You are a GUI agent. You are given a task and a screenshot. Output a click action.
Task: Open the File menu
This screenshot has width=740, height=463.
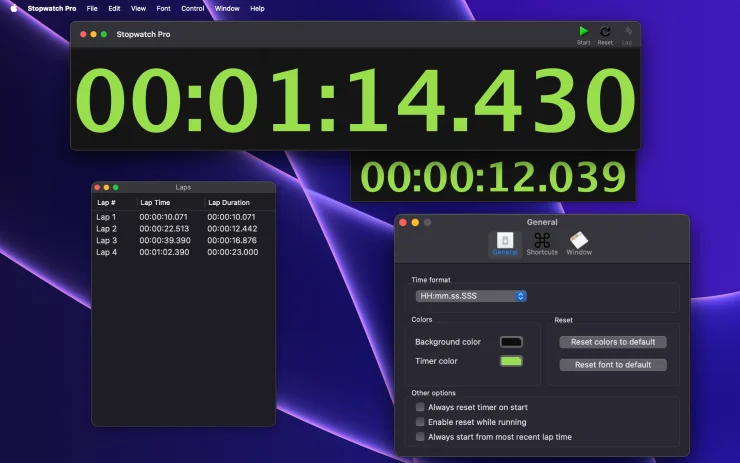tap(92, 8)
